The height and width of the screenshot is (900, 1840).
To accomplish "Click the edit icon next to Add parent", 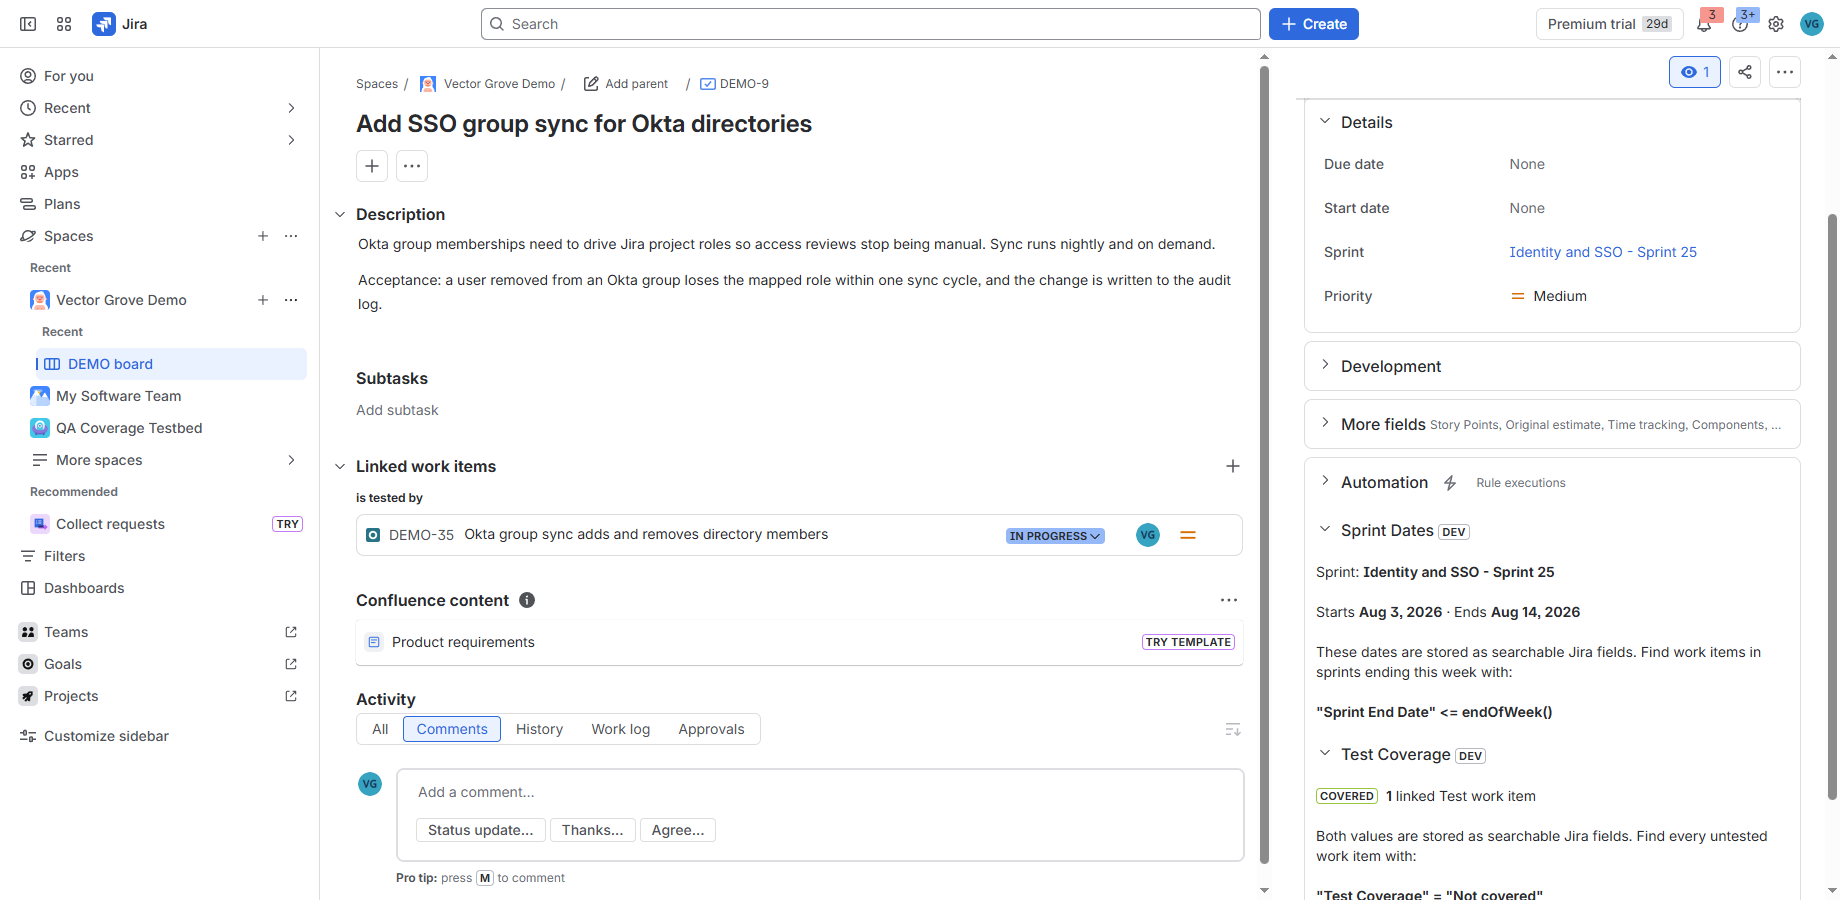I will point(591,84).
